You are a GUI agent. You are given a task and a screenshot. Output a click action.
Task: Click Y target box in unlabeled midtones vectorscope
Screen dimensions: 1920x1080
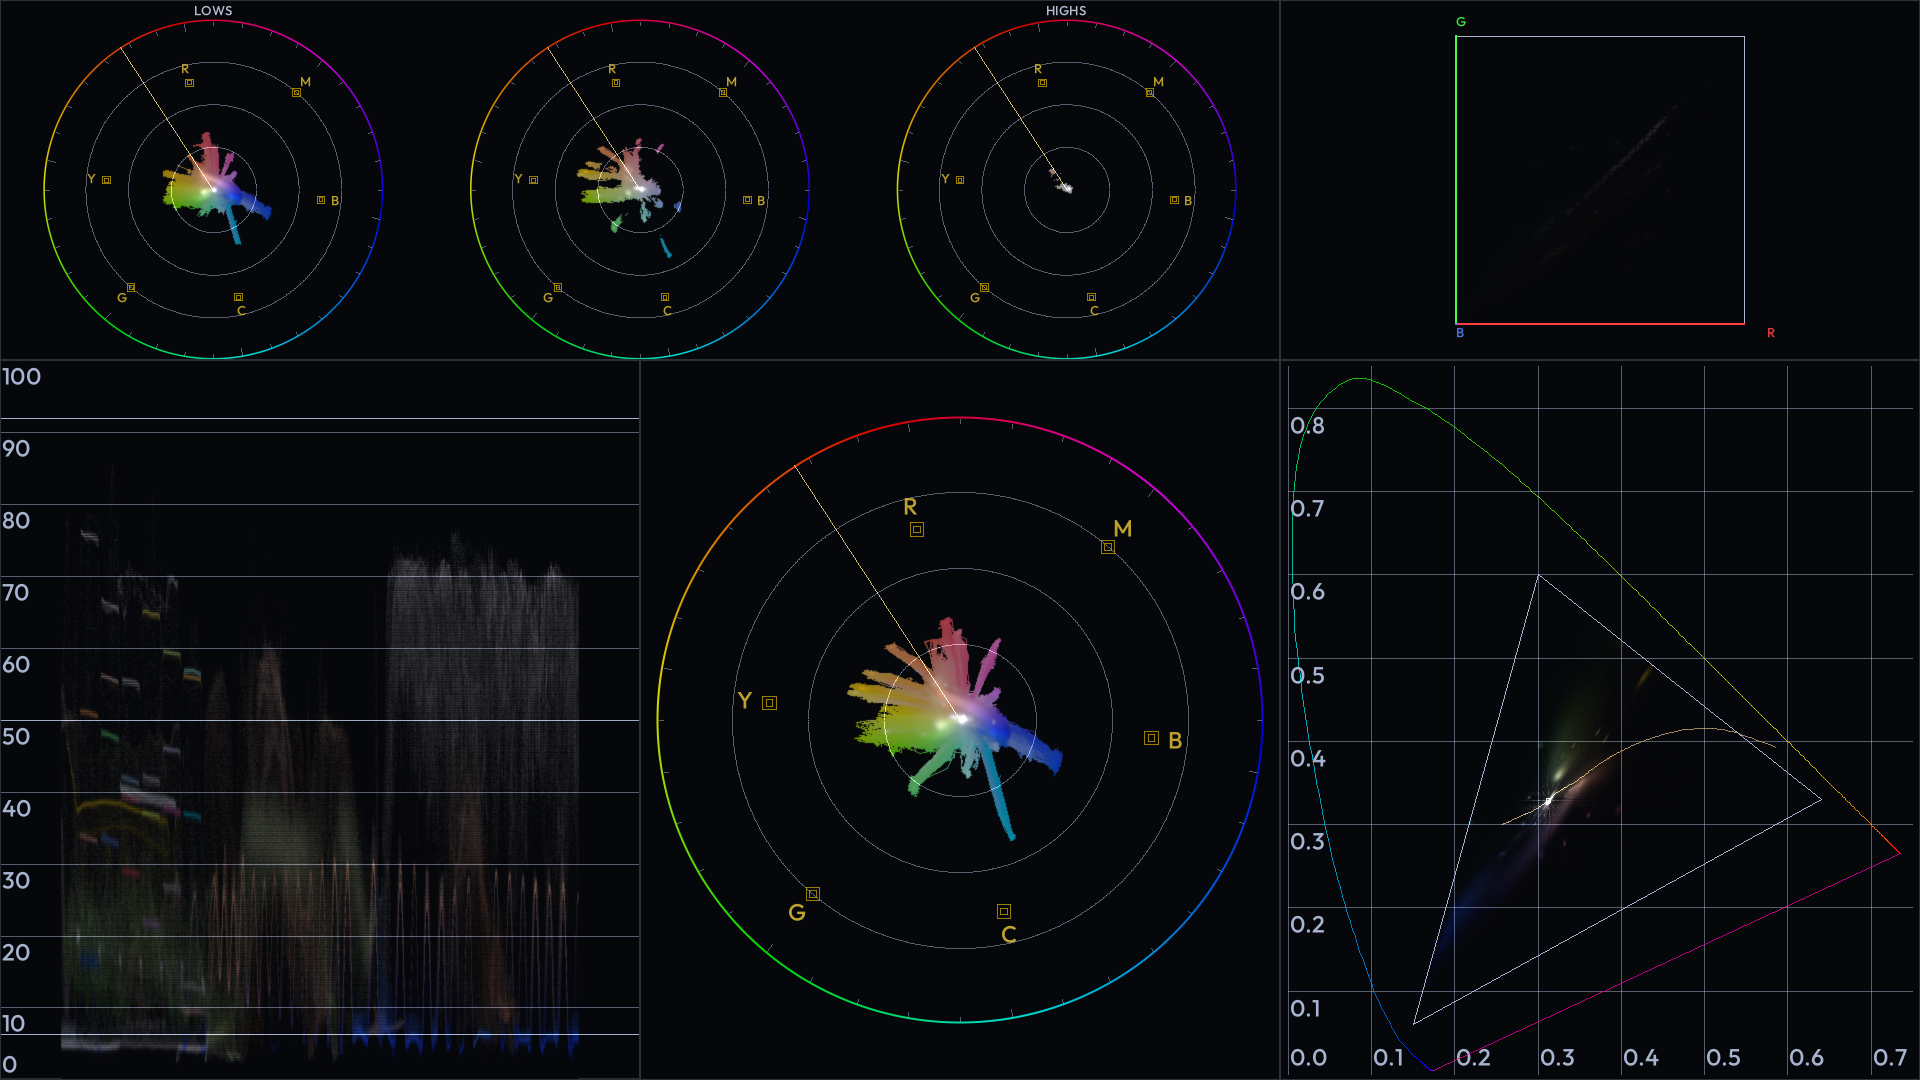533,180
